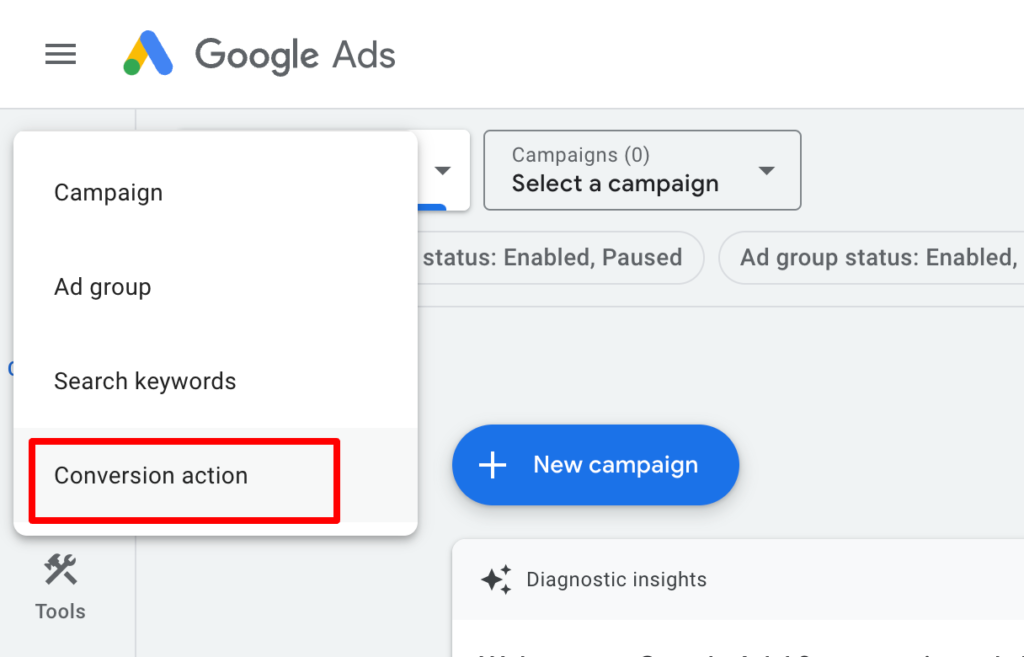Open the hamburger main menu

pos(60,54)
